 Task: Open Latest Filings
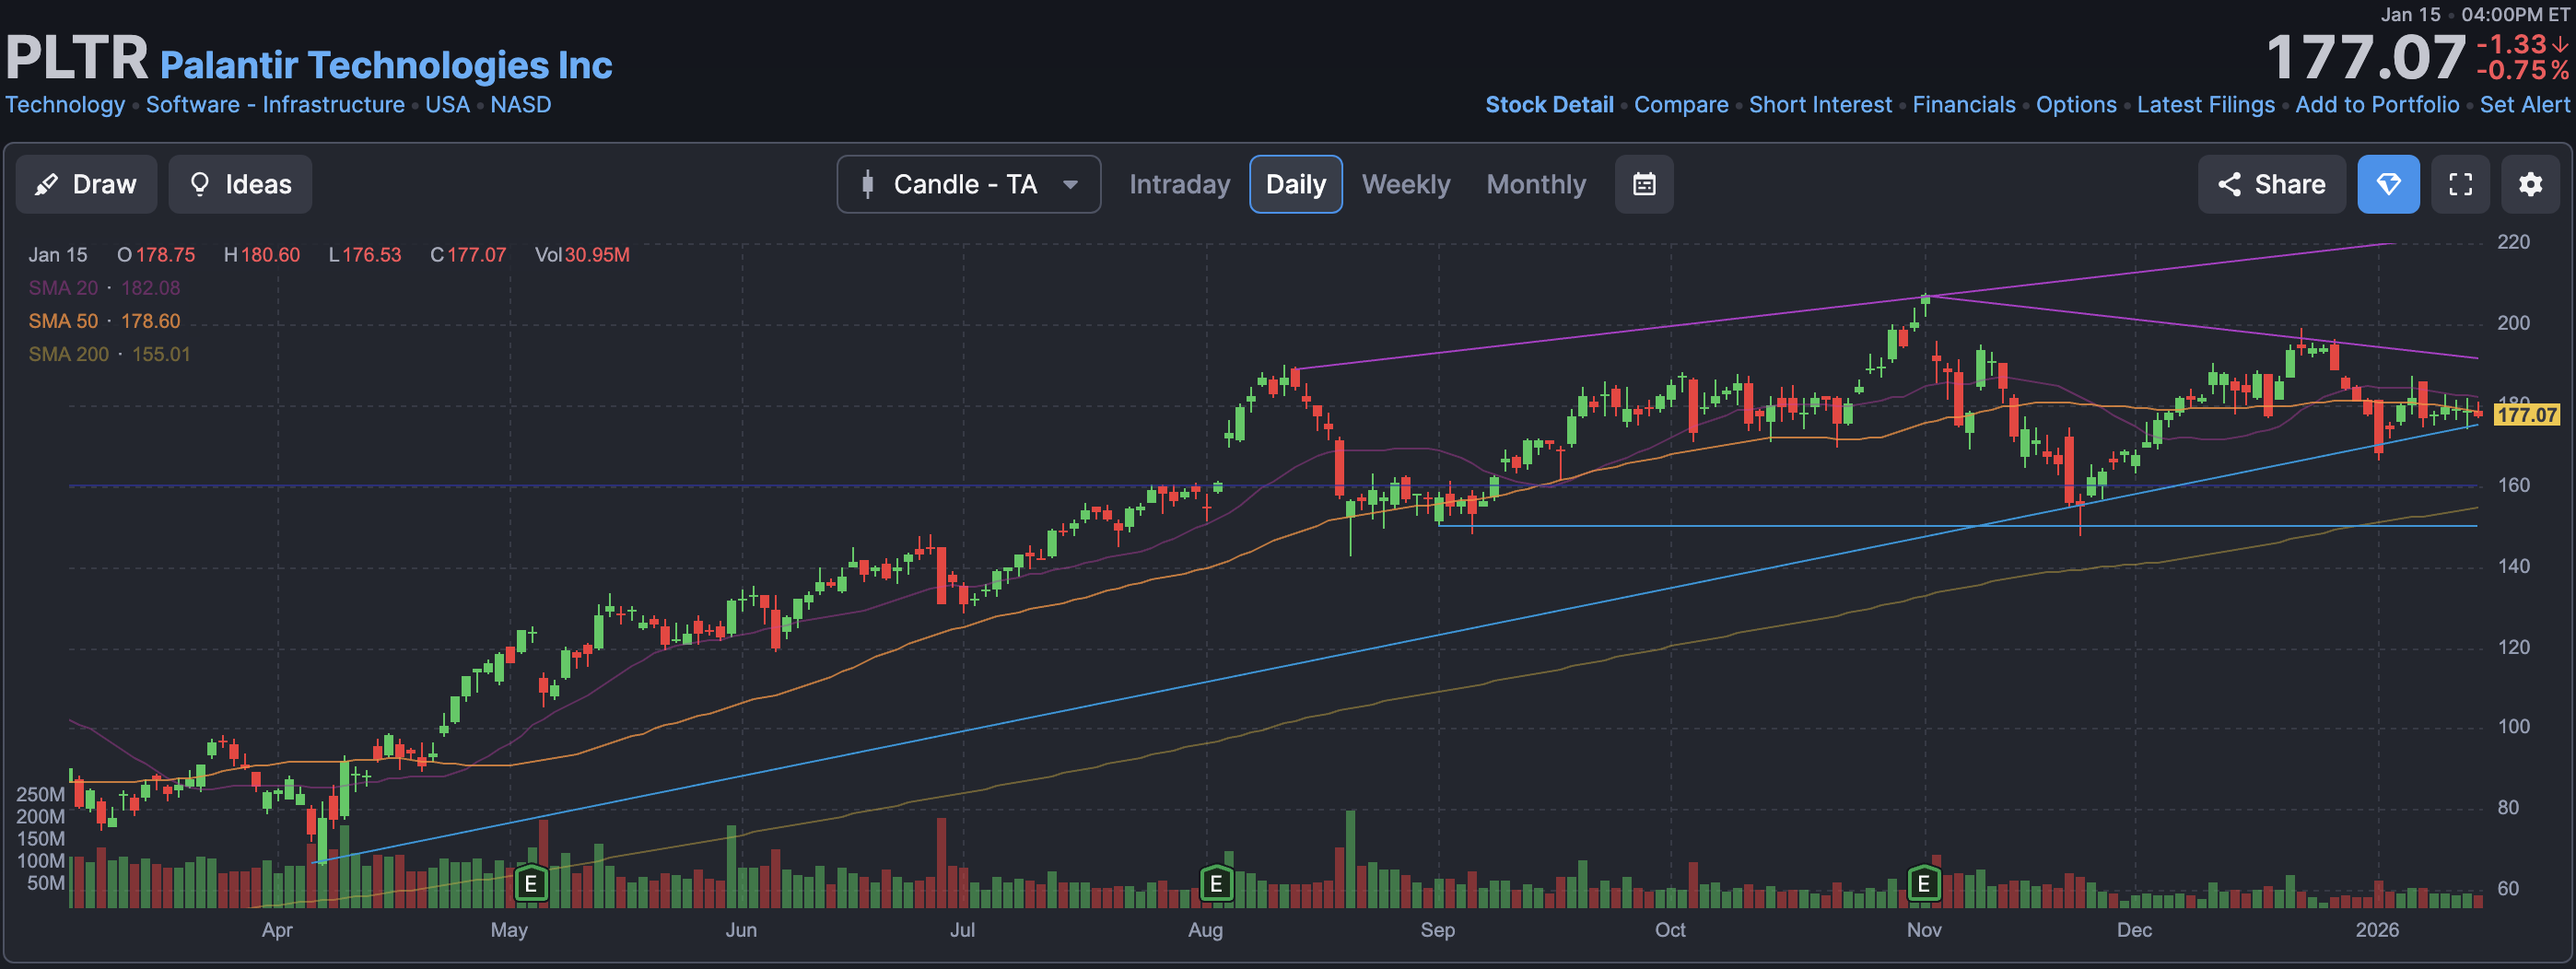click(x=2206, y=104)
